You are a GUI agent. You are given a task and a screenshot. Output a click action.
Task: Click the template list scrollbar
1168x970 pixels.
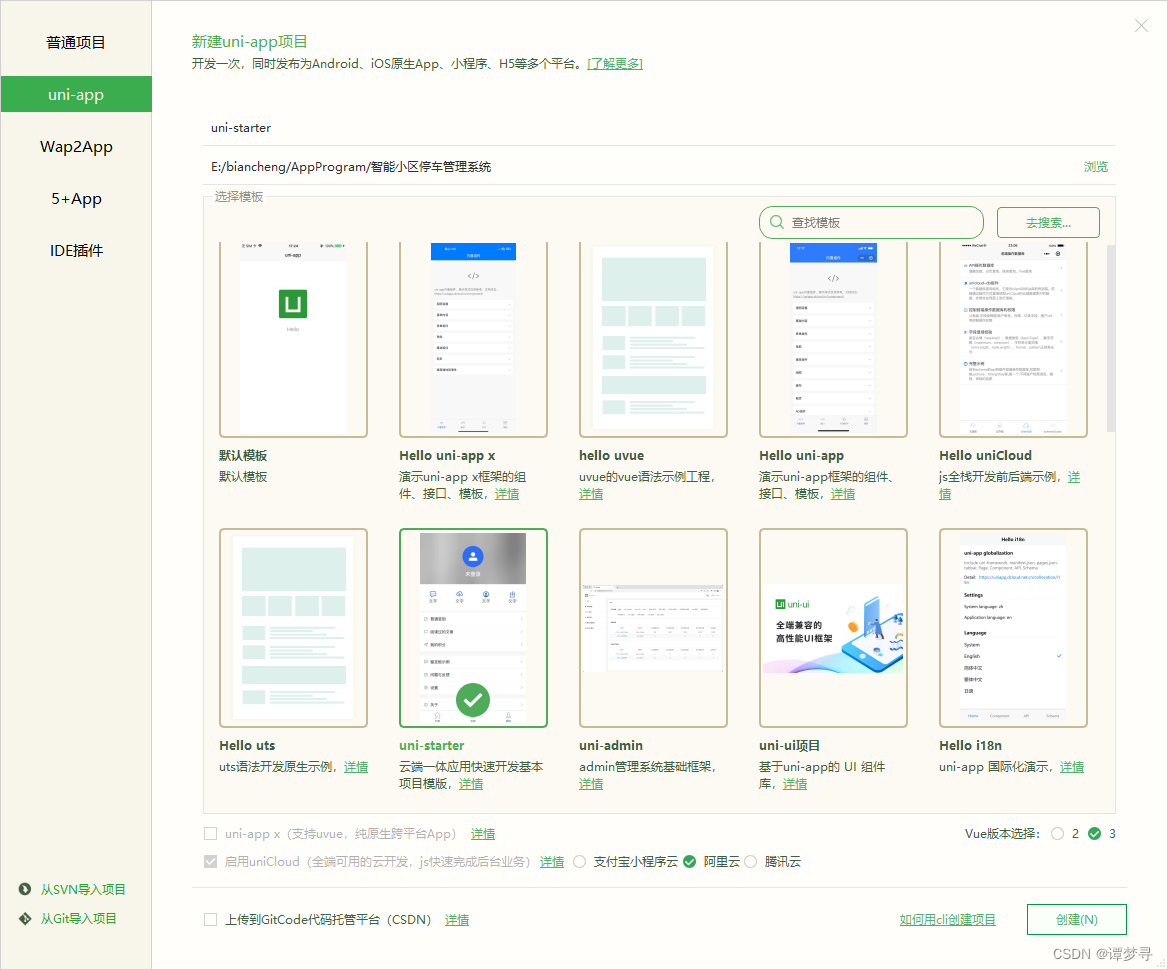coord(1111,339)
